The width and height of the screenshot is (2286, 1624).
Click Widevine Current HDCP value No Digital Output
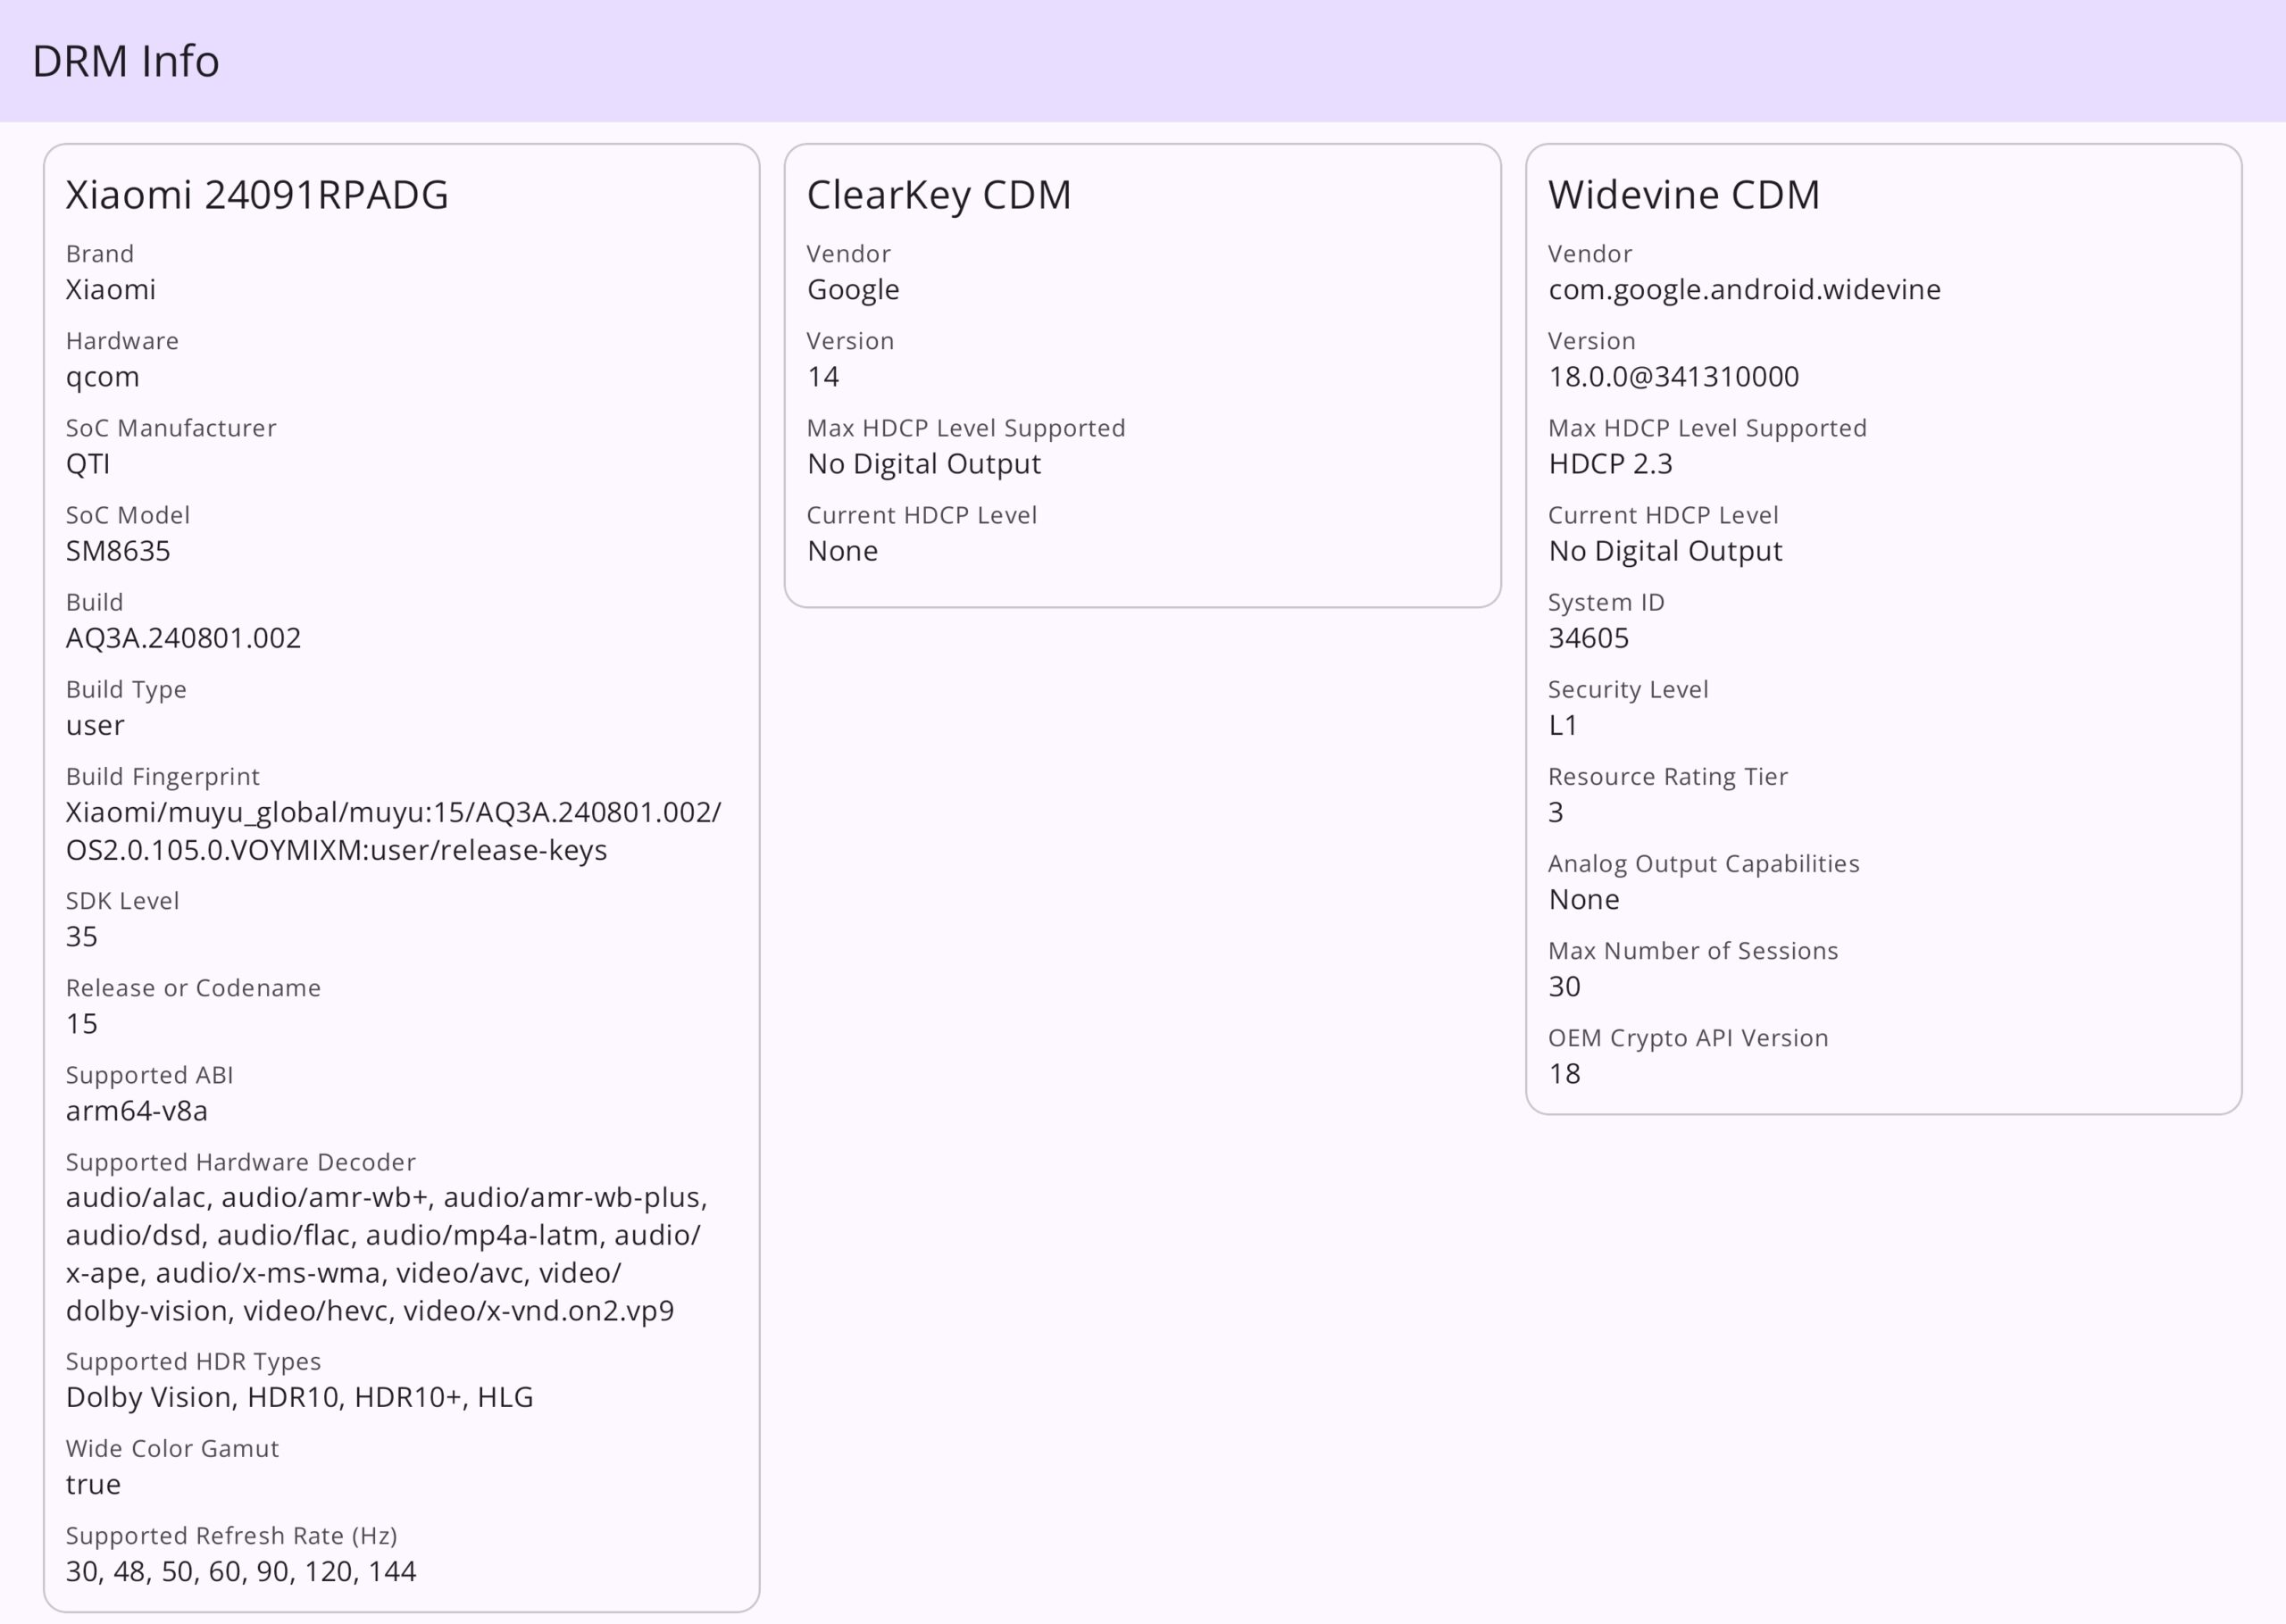click(x=1665, y=552)
